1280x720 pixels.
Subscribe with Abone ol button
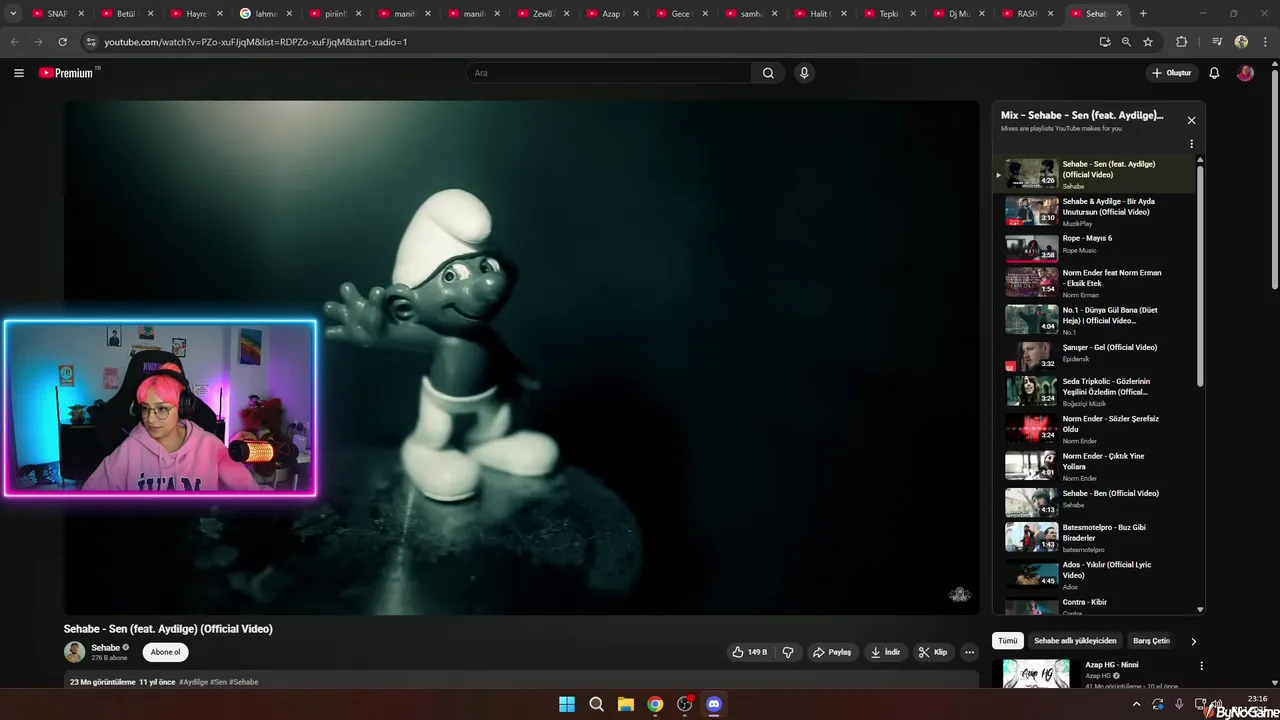tap(165, 652)
